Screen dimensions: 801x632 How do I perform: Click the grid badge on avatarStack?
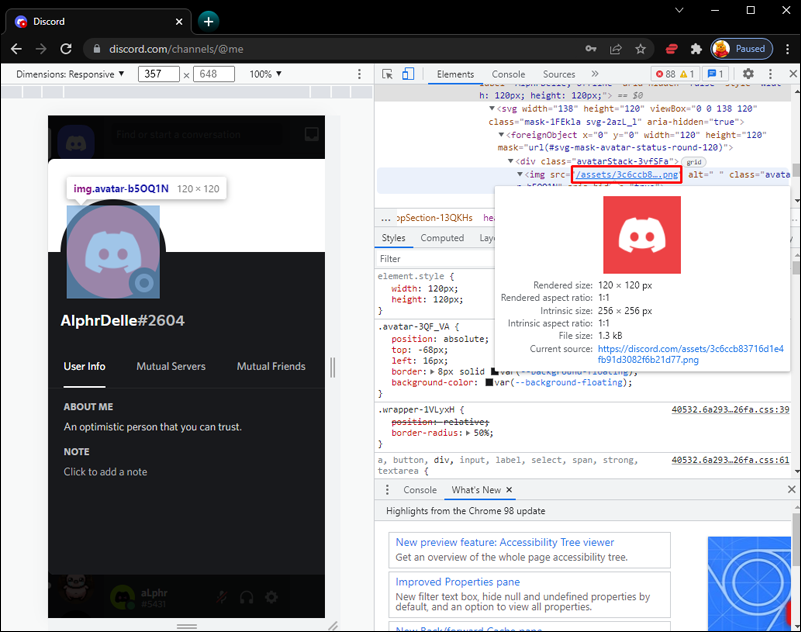694,162
